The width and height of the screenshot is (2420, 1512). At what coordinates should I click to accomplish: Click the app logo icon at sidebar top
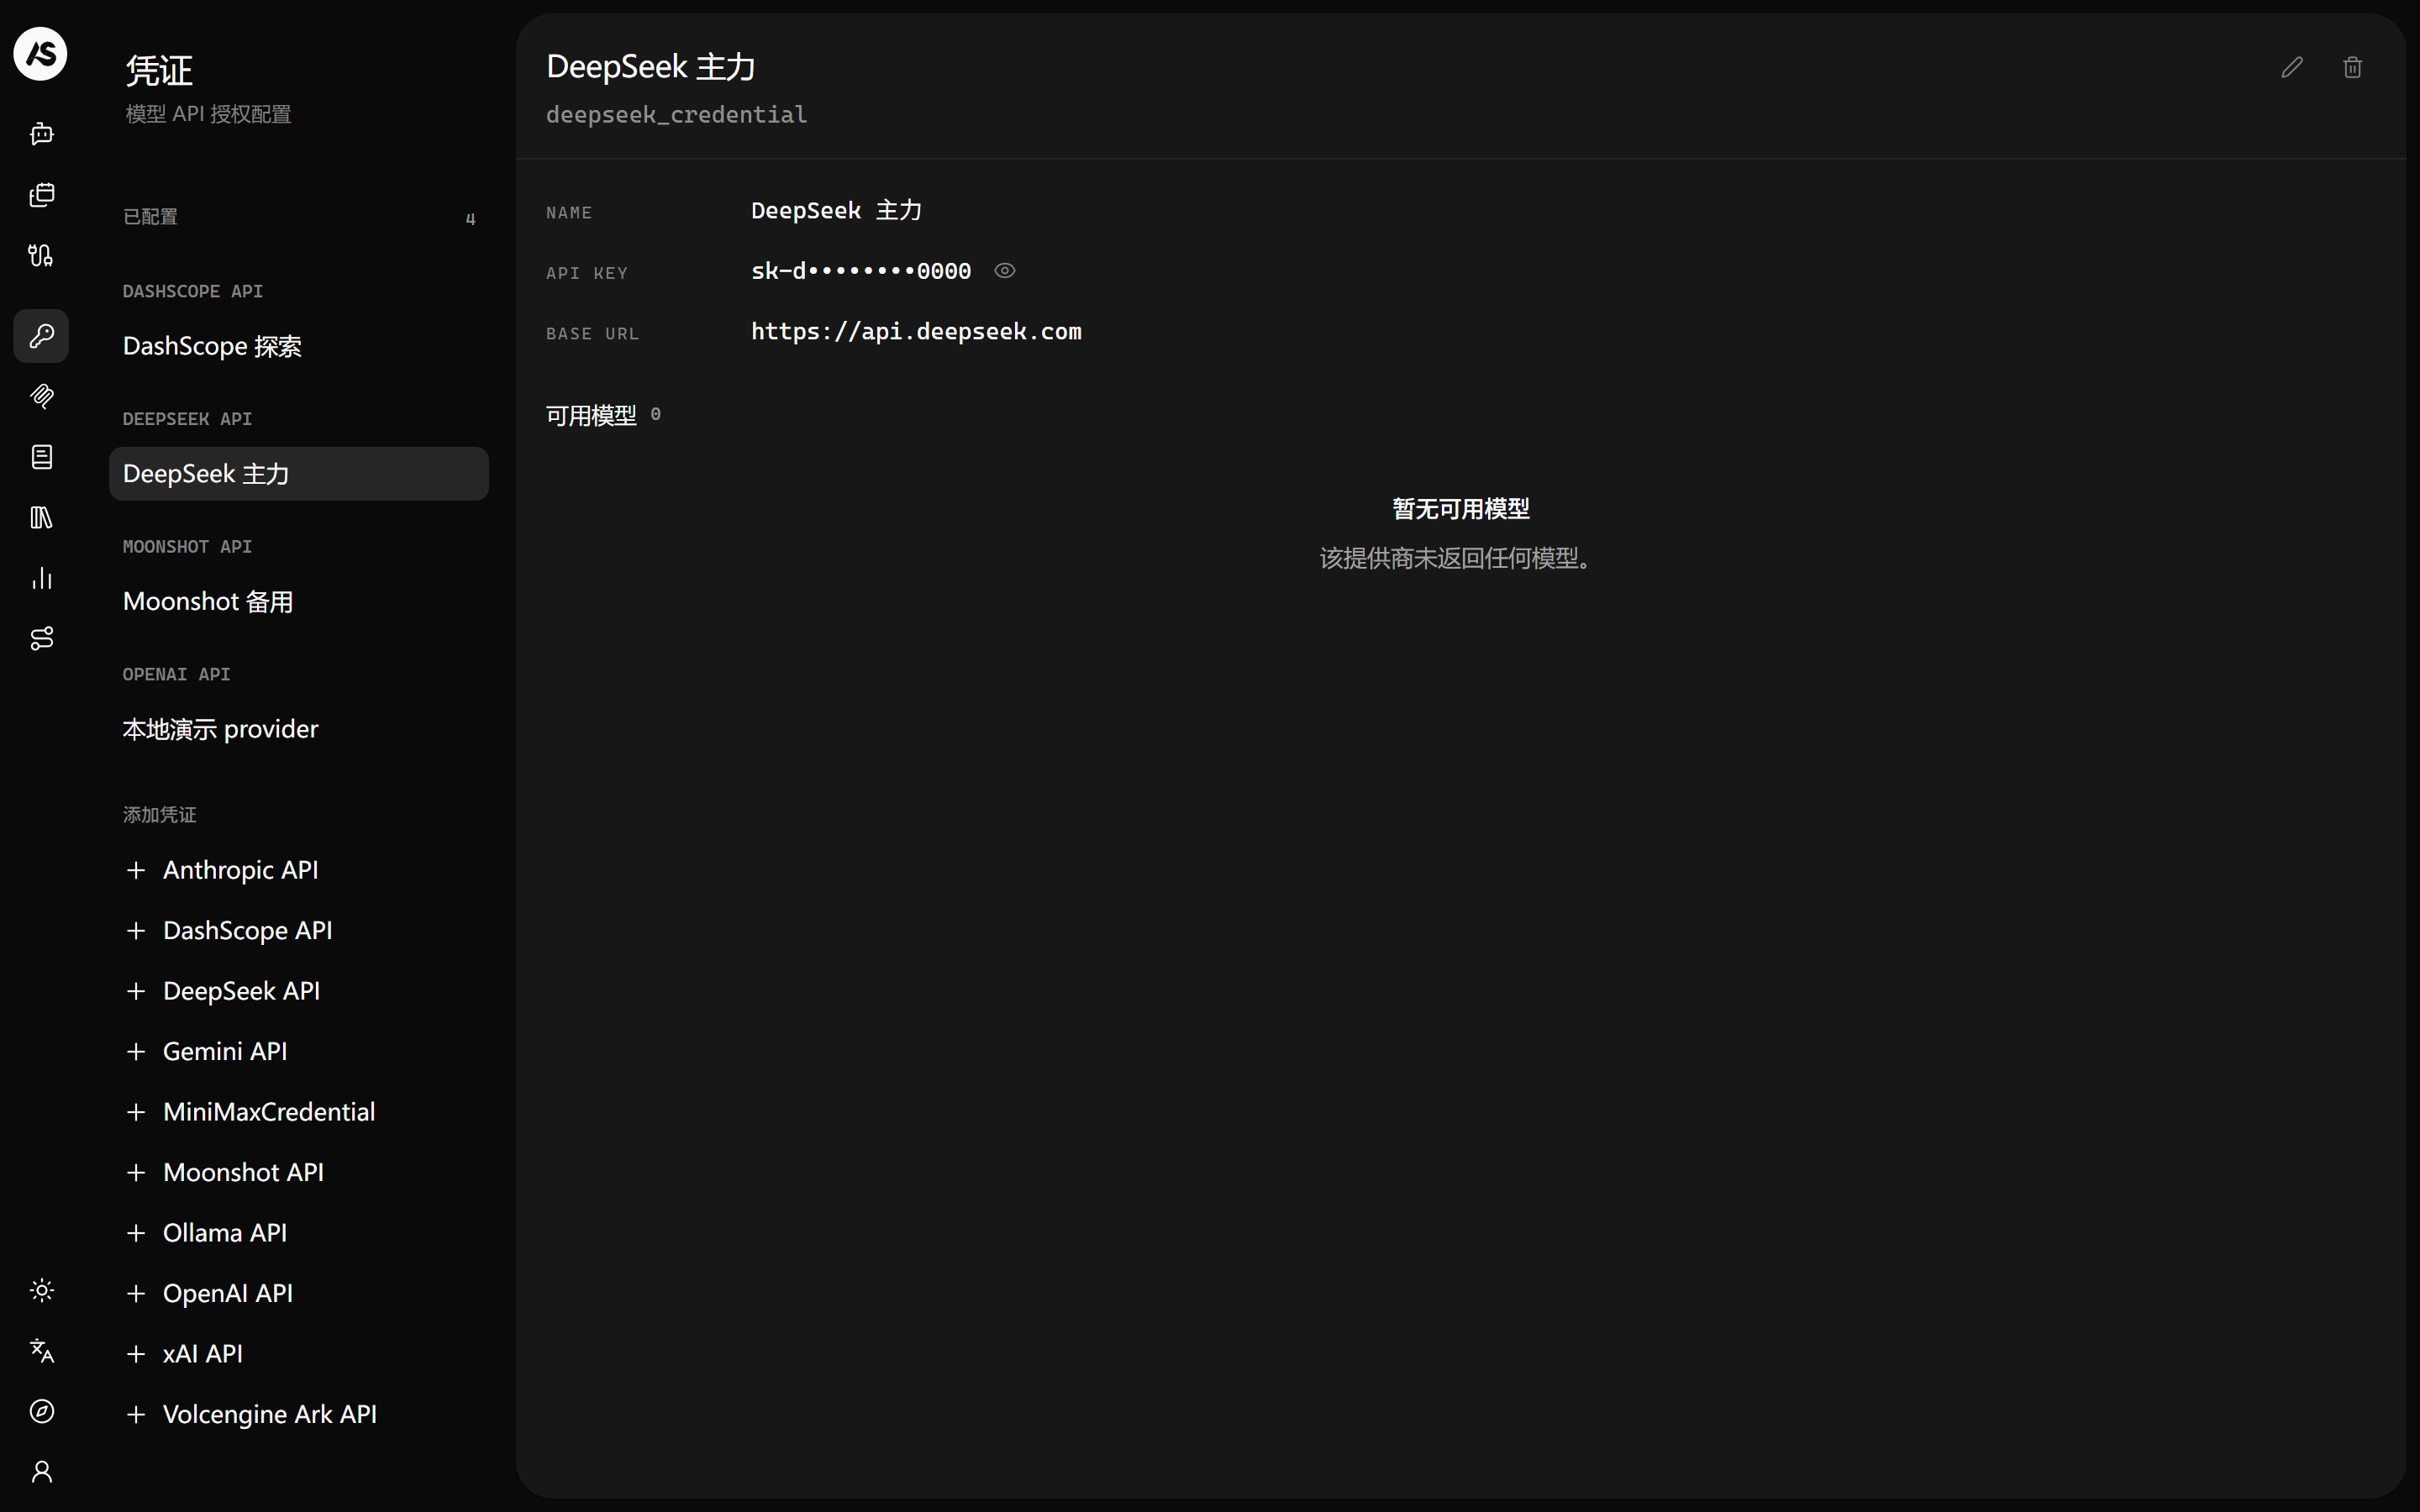(41, 54)
